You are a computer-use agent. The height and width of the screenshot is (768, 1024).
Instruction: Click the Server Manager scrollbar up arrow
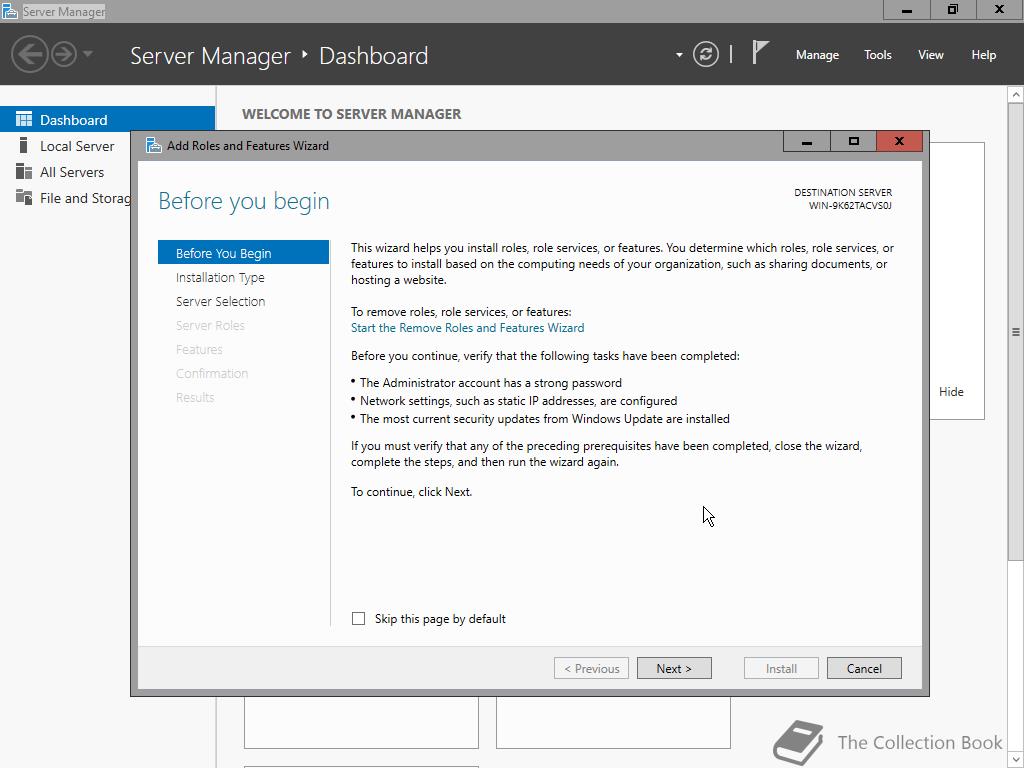click(1016, 95)
